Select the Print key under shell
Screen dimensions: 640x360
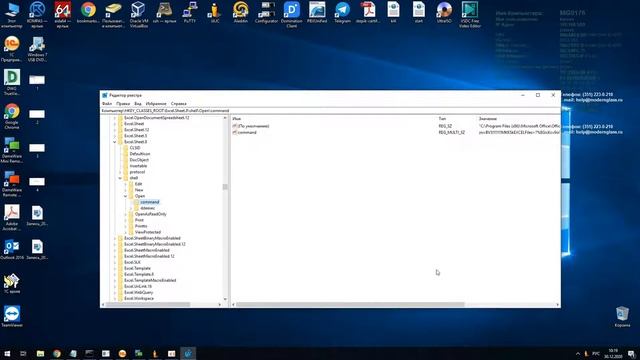tap(139, 220)
